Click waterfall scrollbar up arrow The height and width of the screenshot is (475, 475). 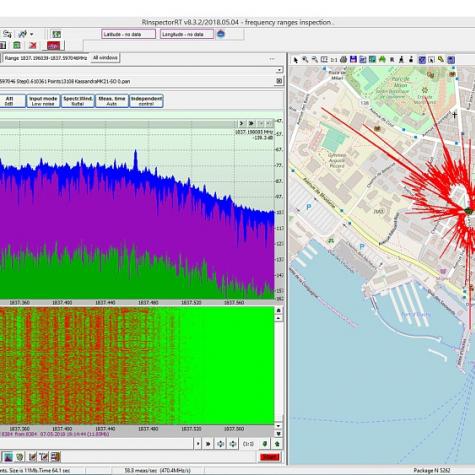(279, 318)
